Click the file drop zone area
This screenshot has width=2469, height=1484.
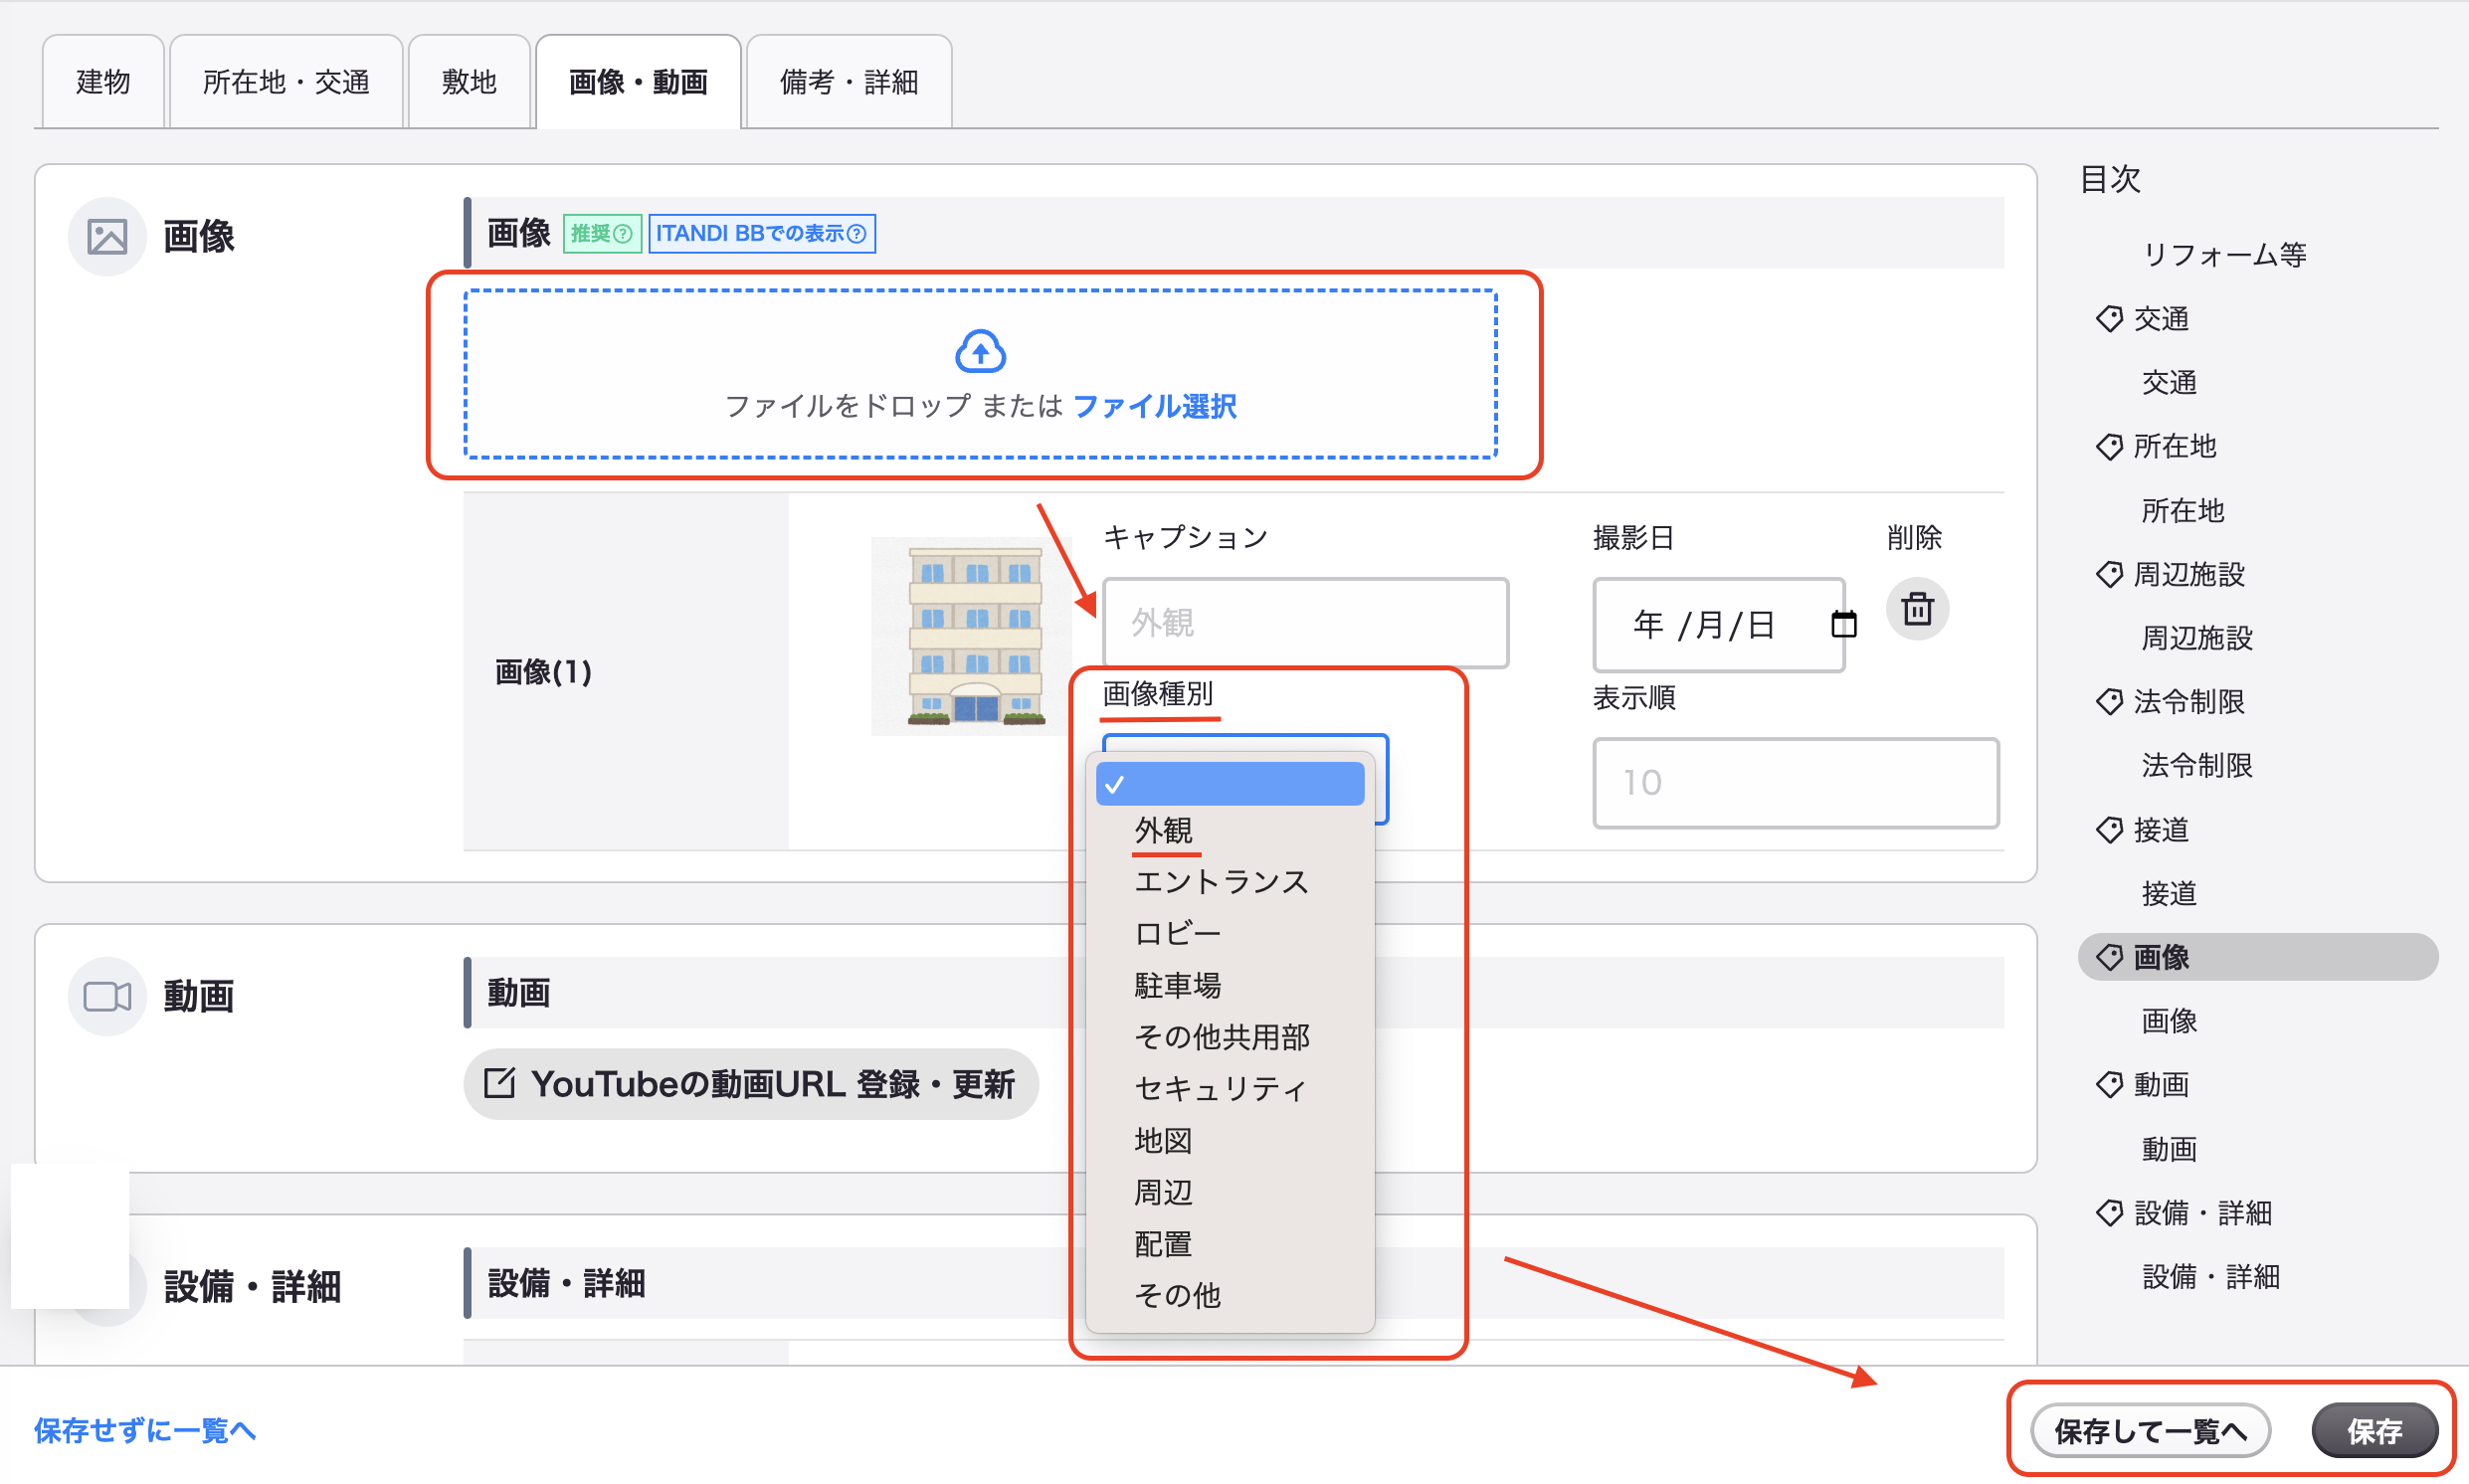[979, 375]
